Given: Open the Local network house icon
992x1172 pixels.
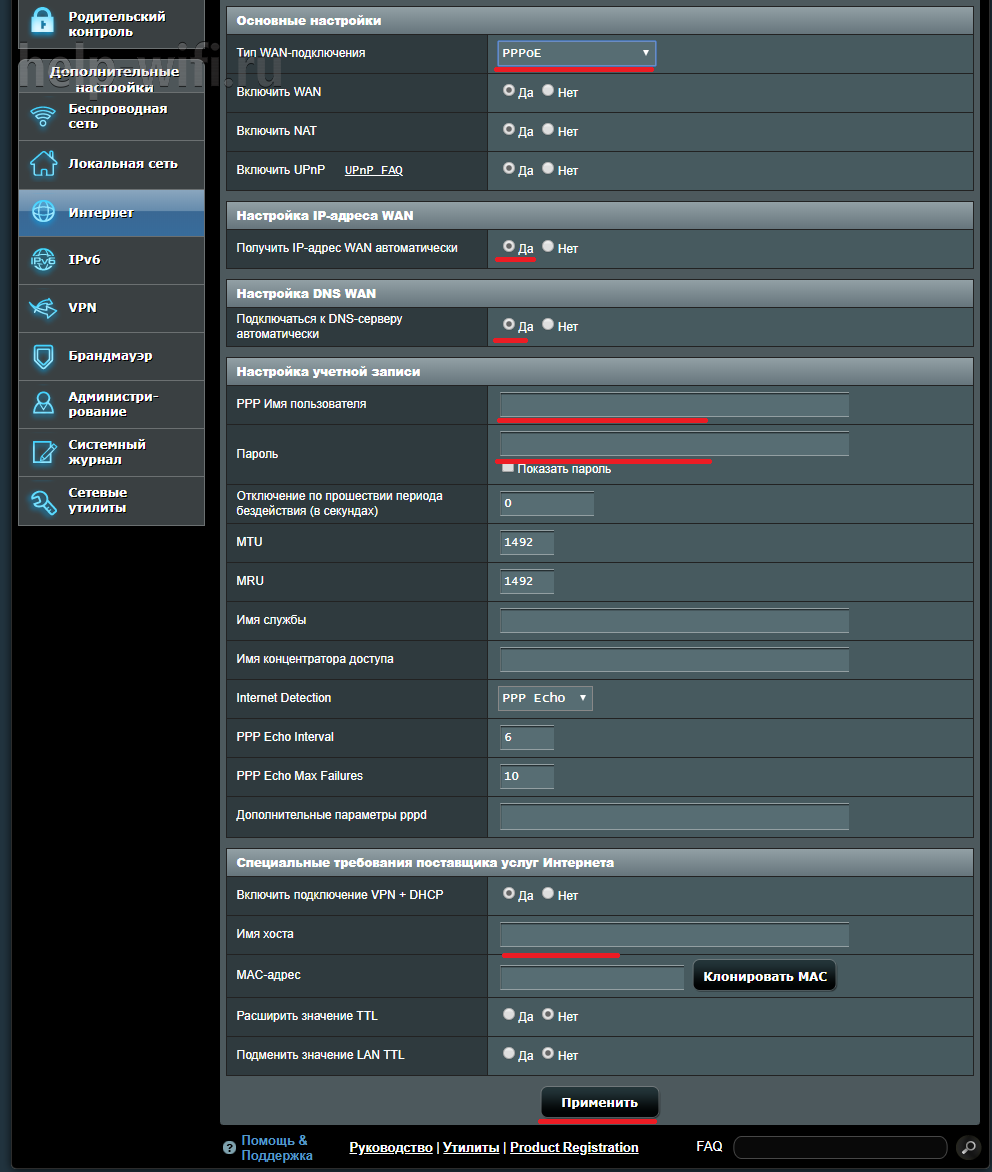Looking at the screenshot, I should [x=43, y=164].
